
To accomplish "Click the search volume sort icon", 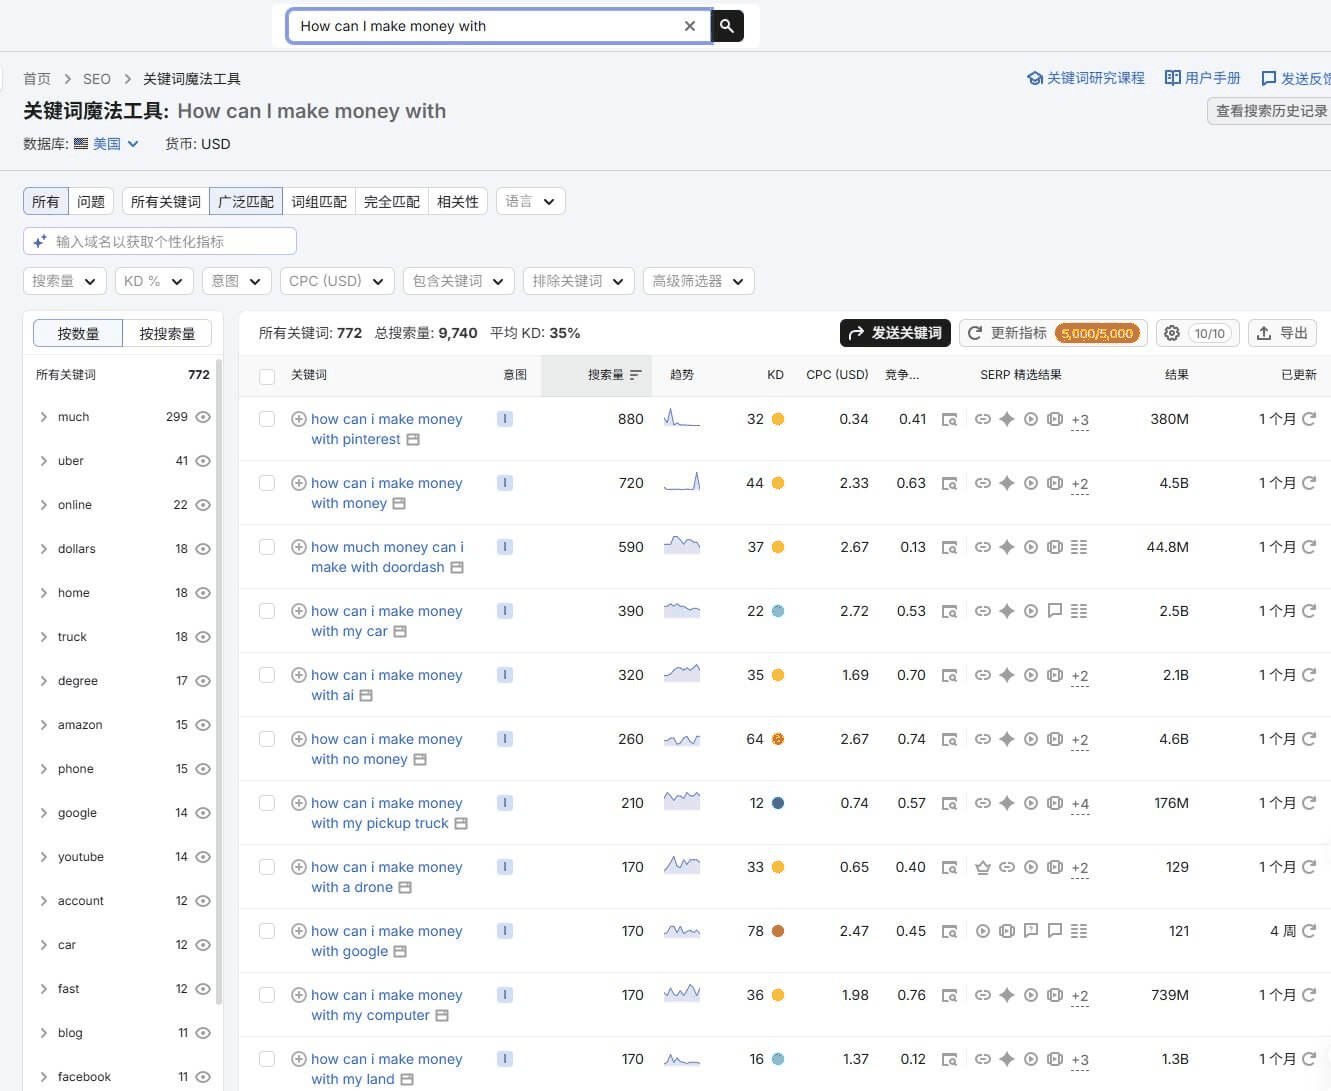I will point(635,375).
